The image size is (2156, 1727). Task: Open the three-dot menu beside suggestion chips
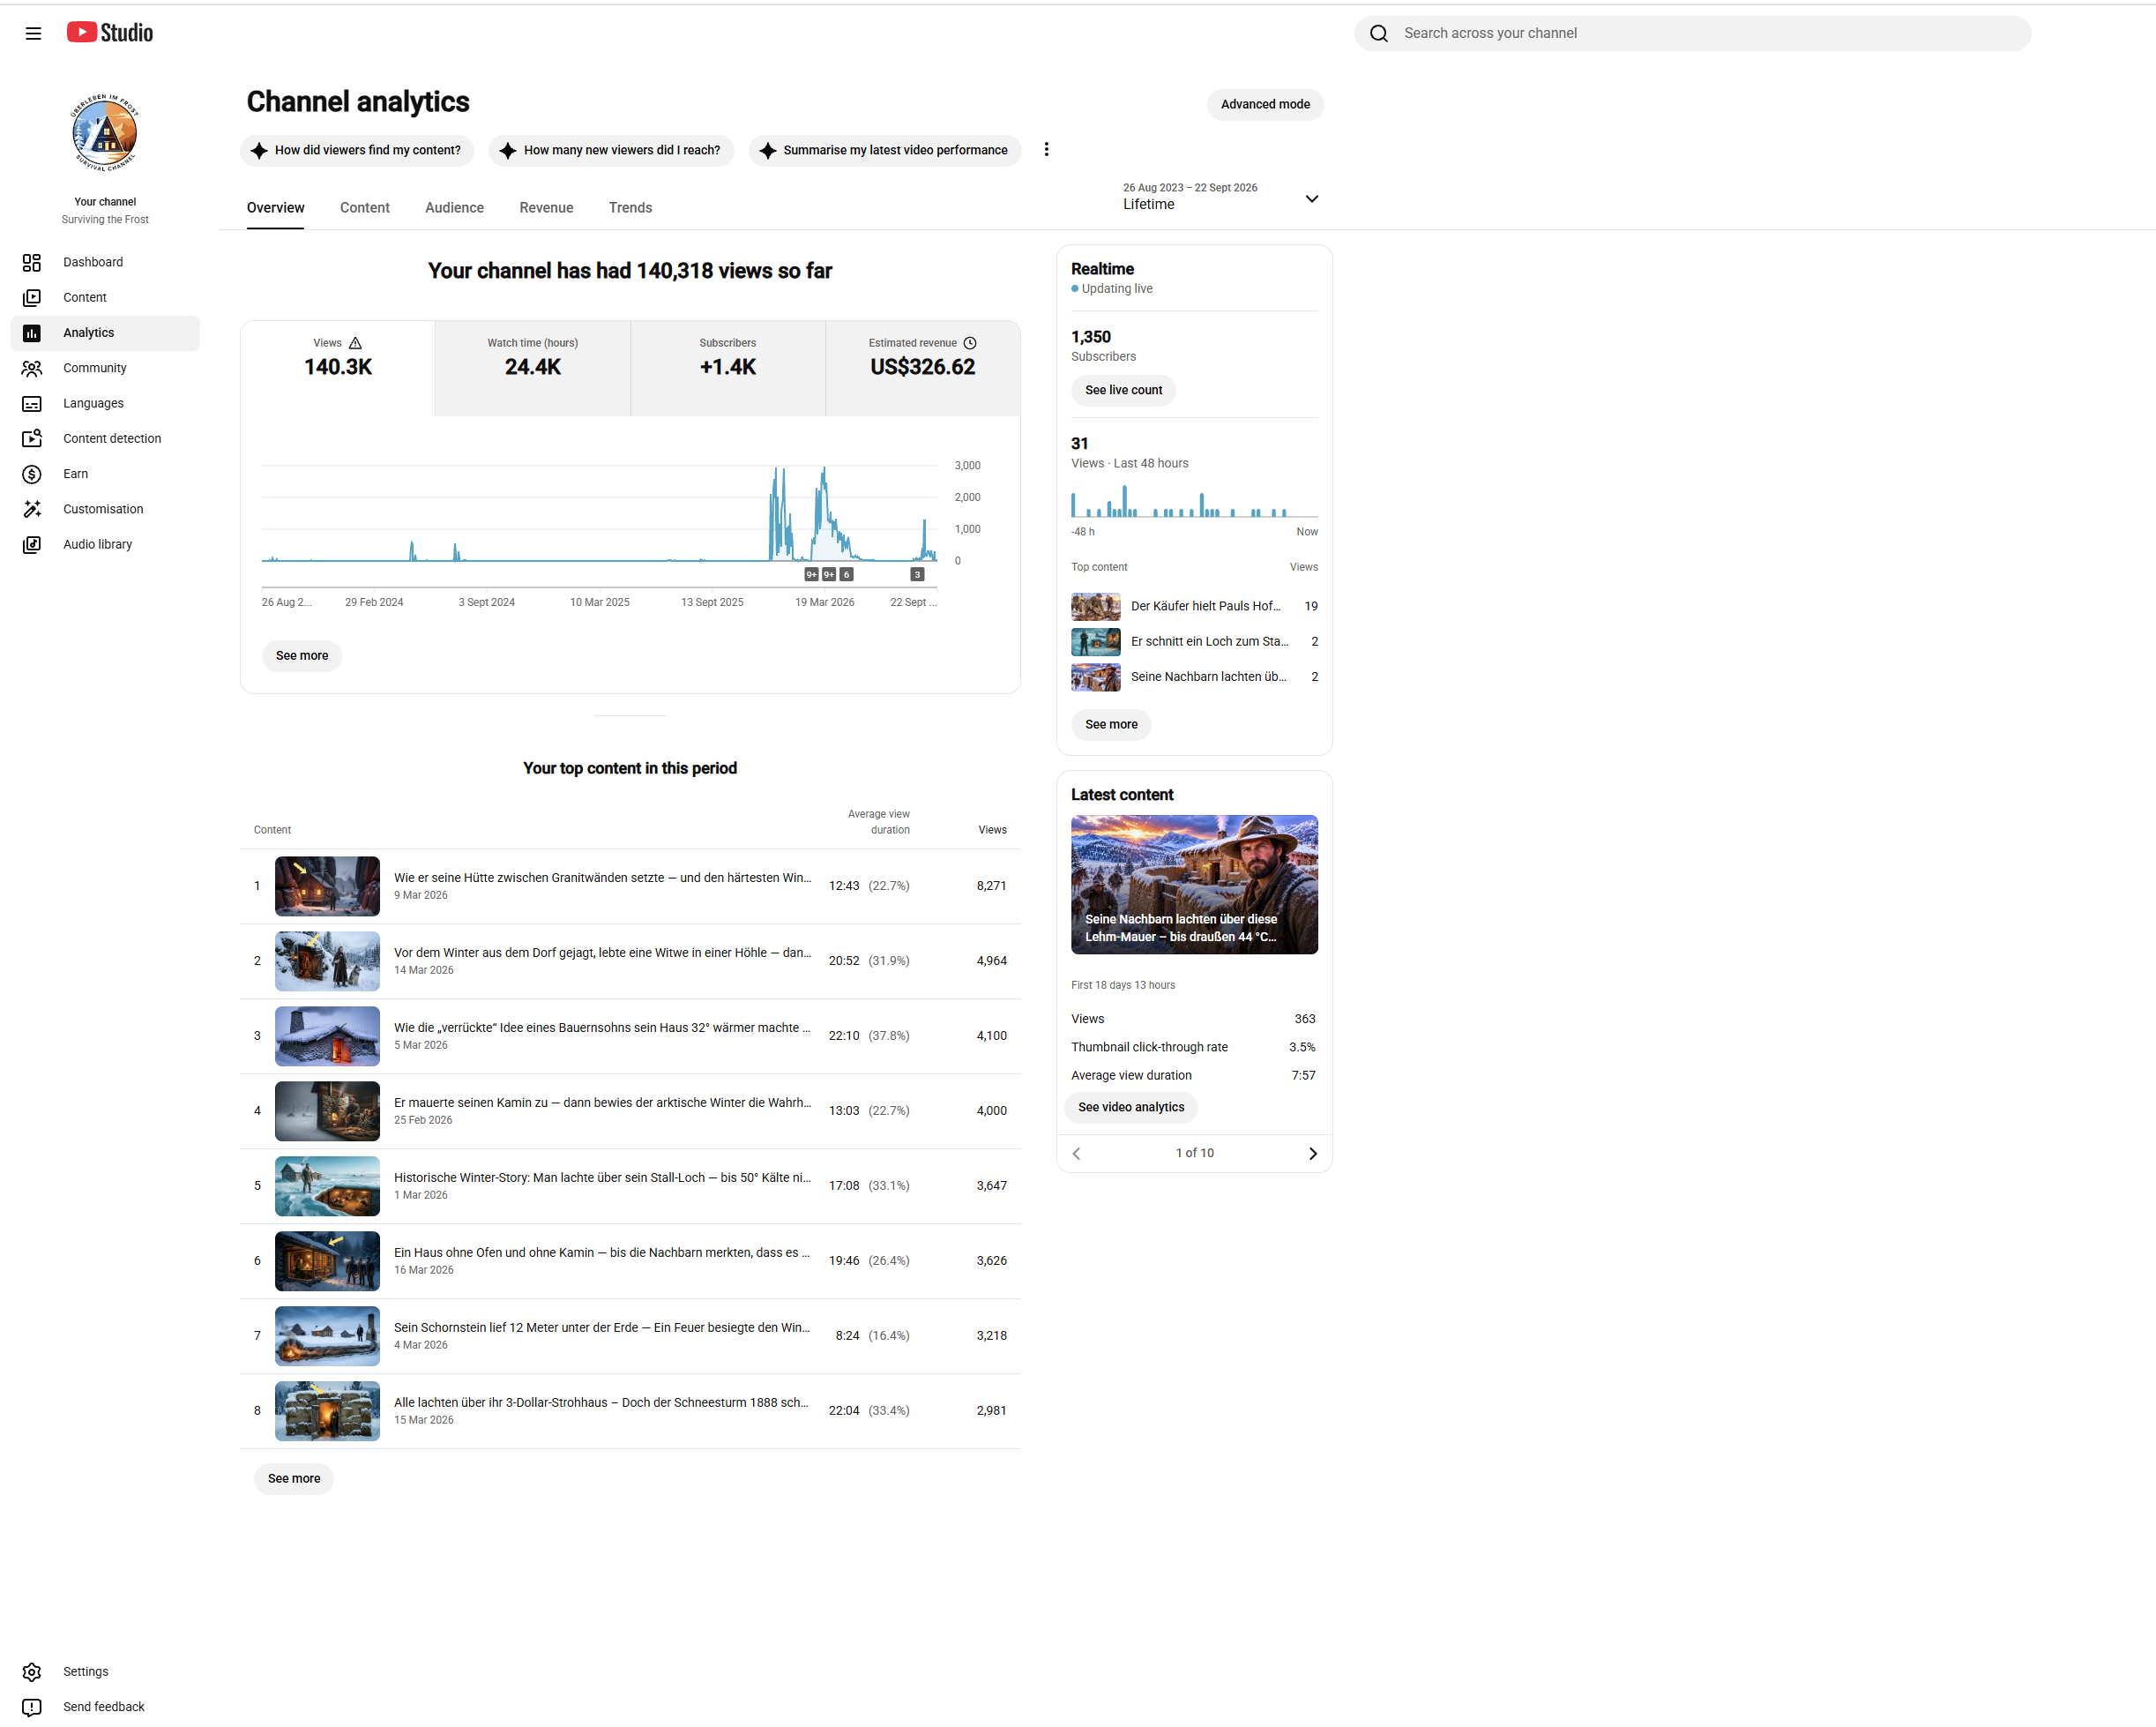click(x=1046, y=149)
